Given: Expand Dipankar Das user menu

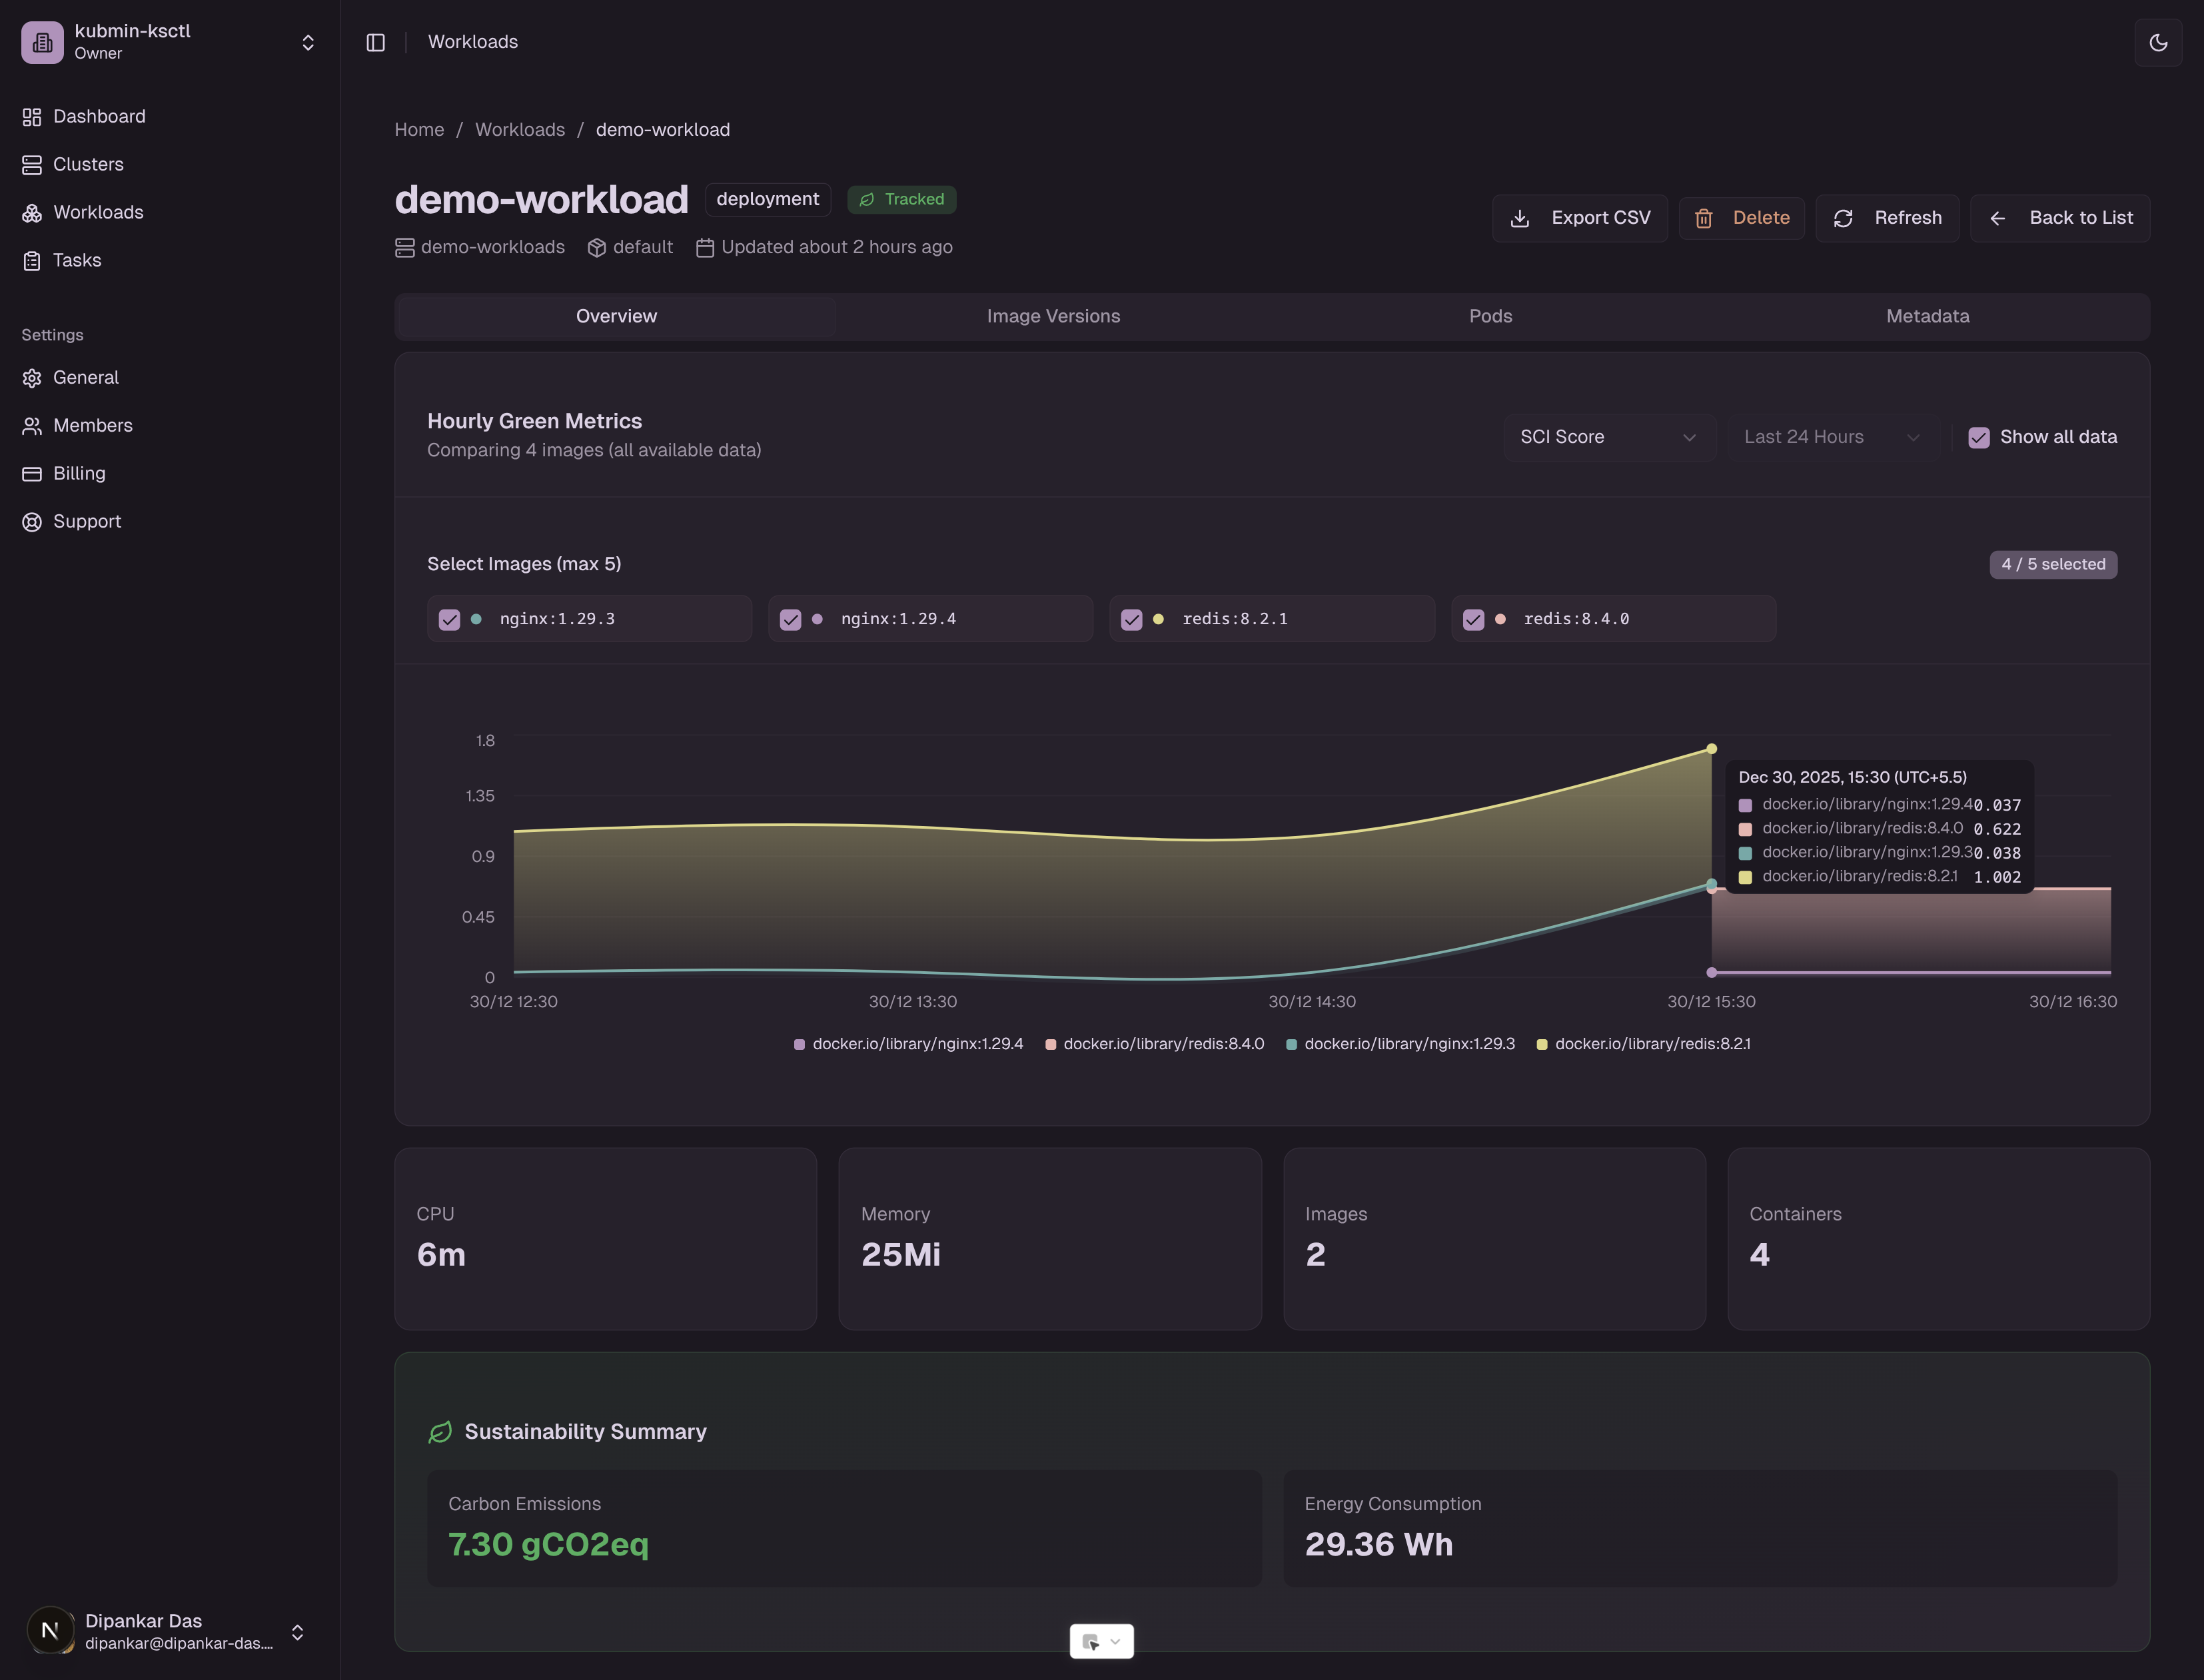Looking at the screenshot, I should click(x=297, y=1632).
